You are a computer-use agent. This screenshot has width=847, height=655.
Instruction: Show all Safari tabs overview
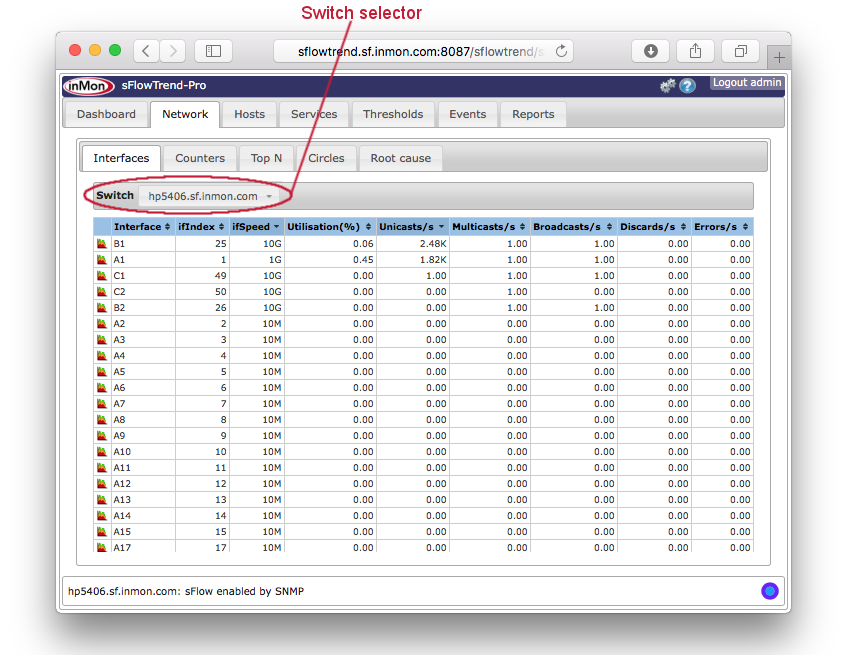[x=741, y=51]
